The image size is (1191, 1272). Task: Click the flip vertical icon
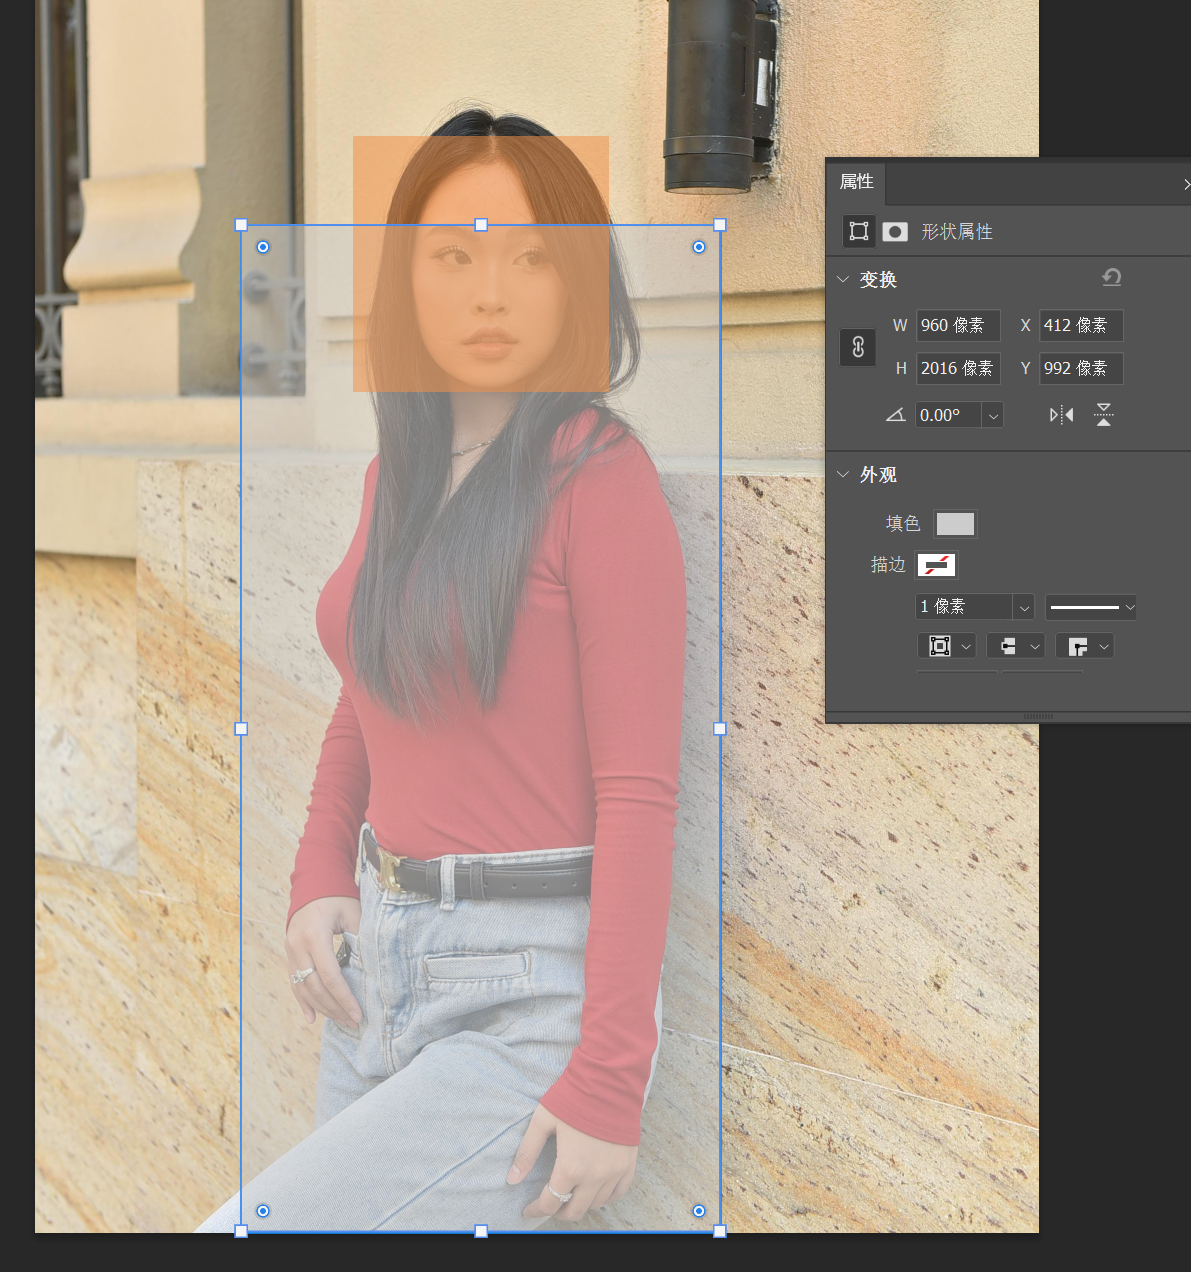point(1103,415)
